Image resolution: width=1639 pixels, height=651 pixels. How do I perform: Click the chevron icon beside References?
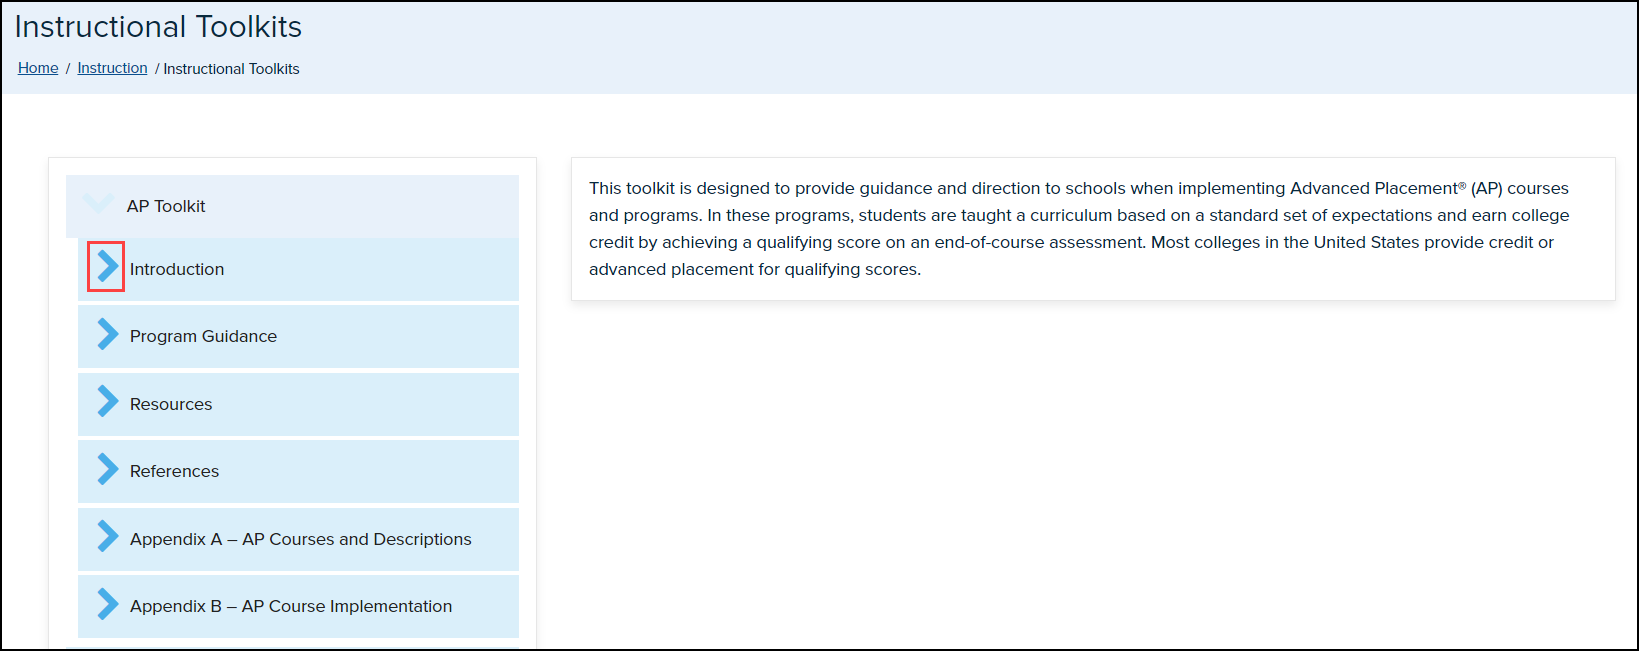pos(107,470)
